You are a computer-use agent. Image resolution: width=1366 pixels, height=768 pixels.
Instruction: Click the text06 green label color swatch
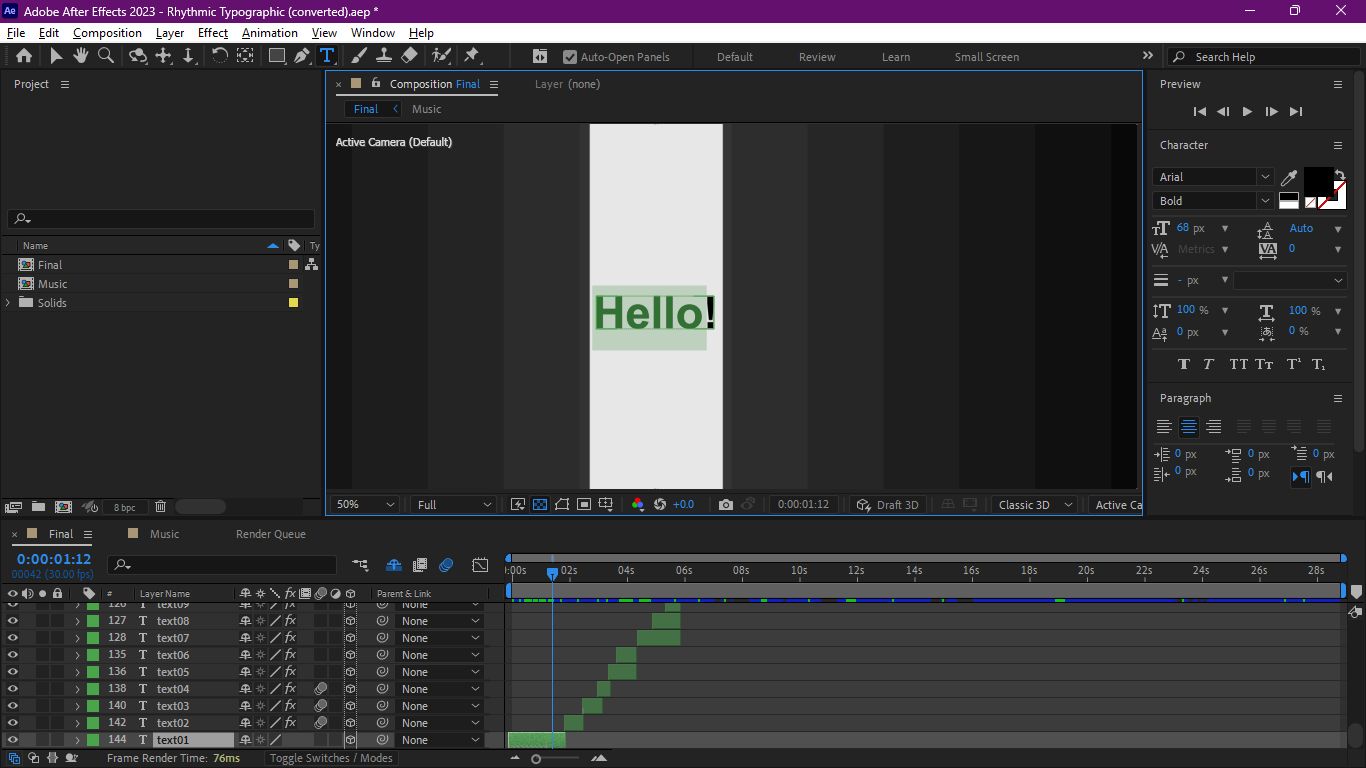(x=93, y=655)
